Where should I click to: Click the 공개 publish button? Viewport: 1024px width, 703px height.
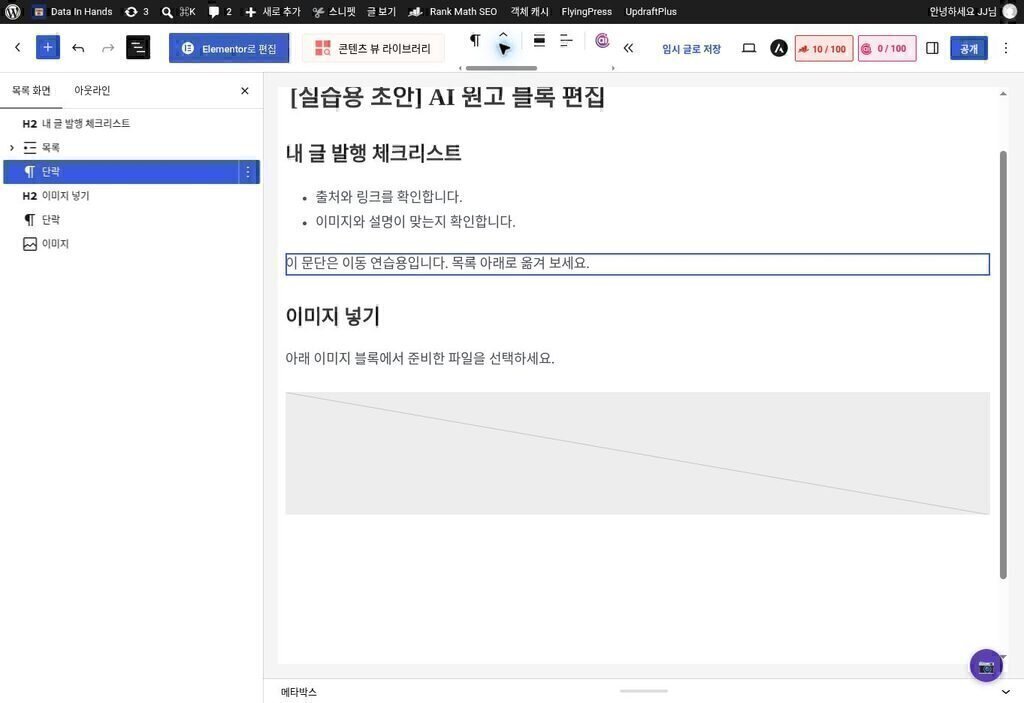[969, 48]
